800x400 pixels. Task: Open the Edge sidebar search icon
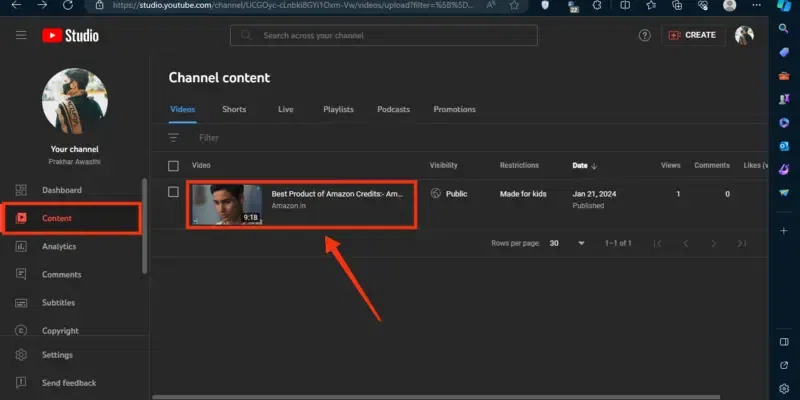(784, 28)
